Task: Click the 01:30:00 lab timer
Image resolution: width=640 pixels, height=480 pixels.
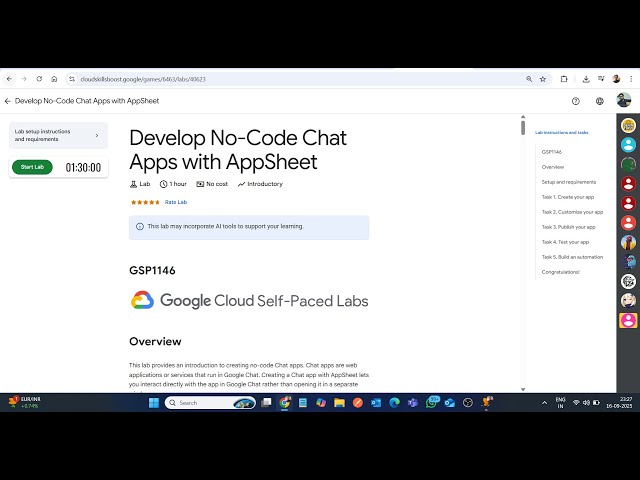Action: 83,167
